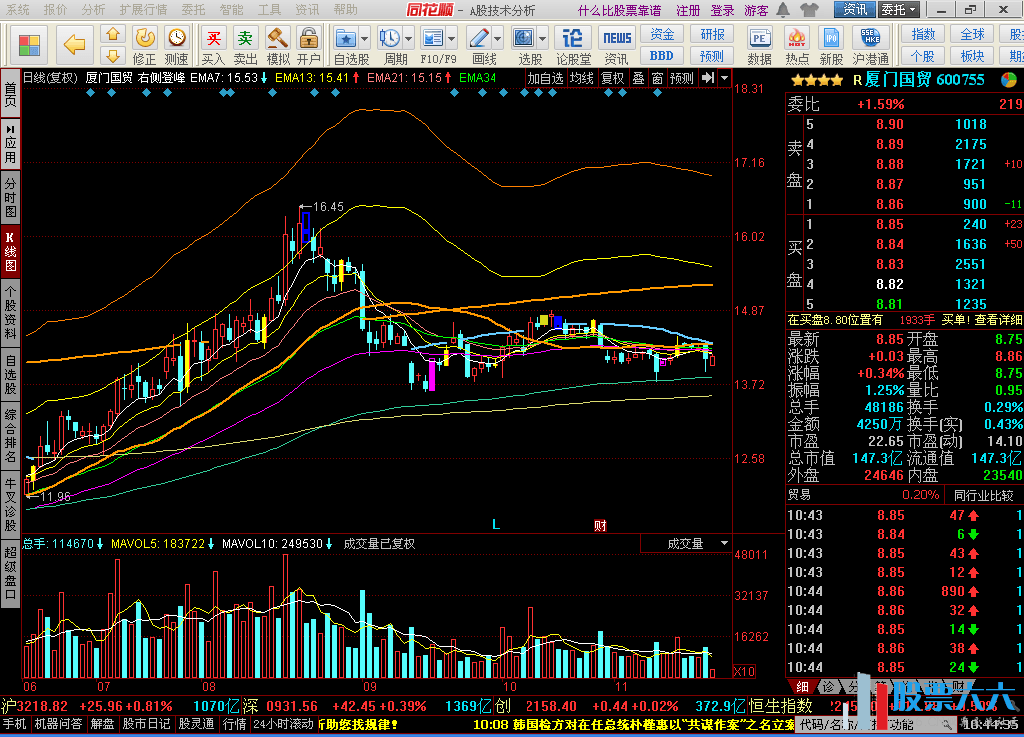Toggle the 叠 overlay chart option

coord(638,78)
